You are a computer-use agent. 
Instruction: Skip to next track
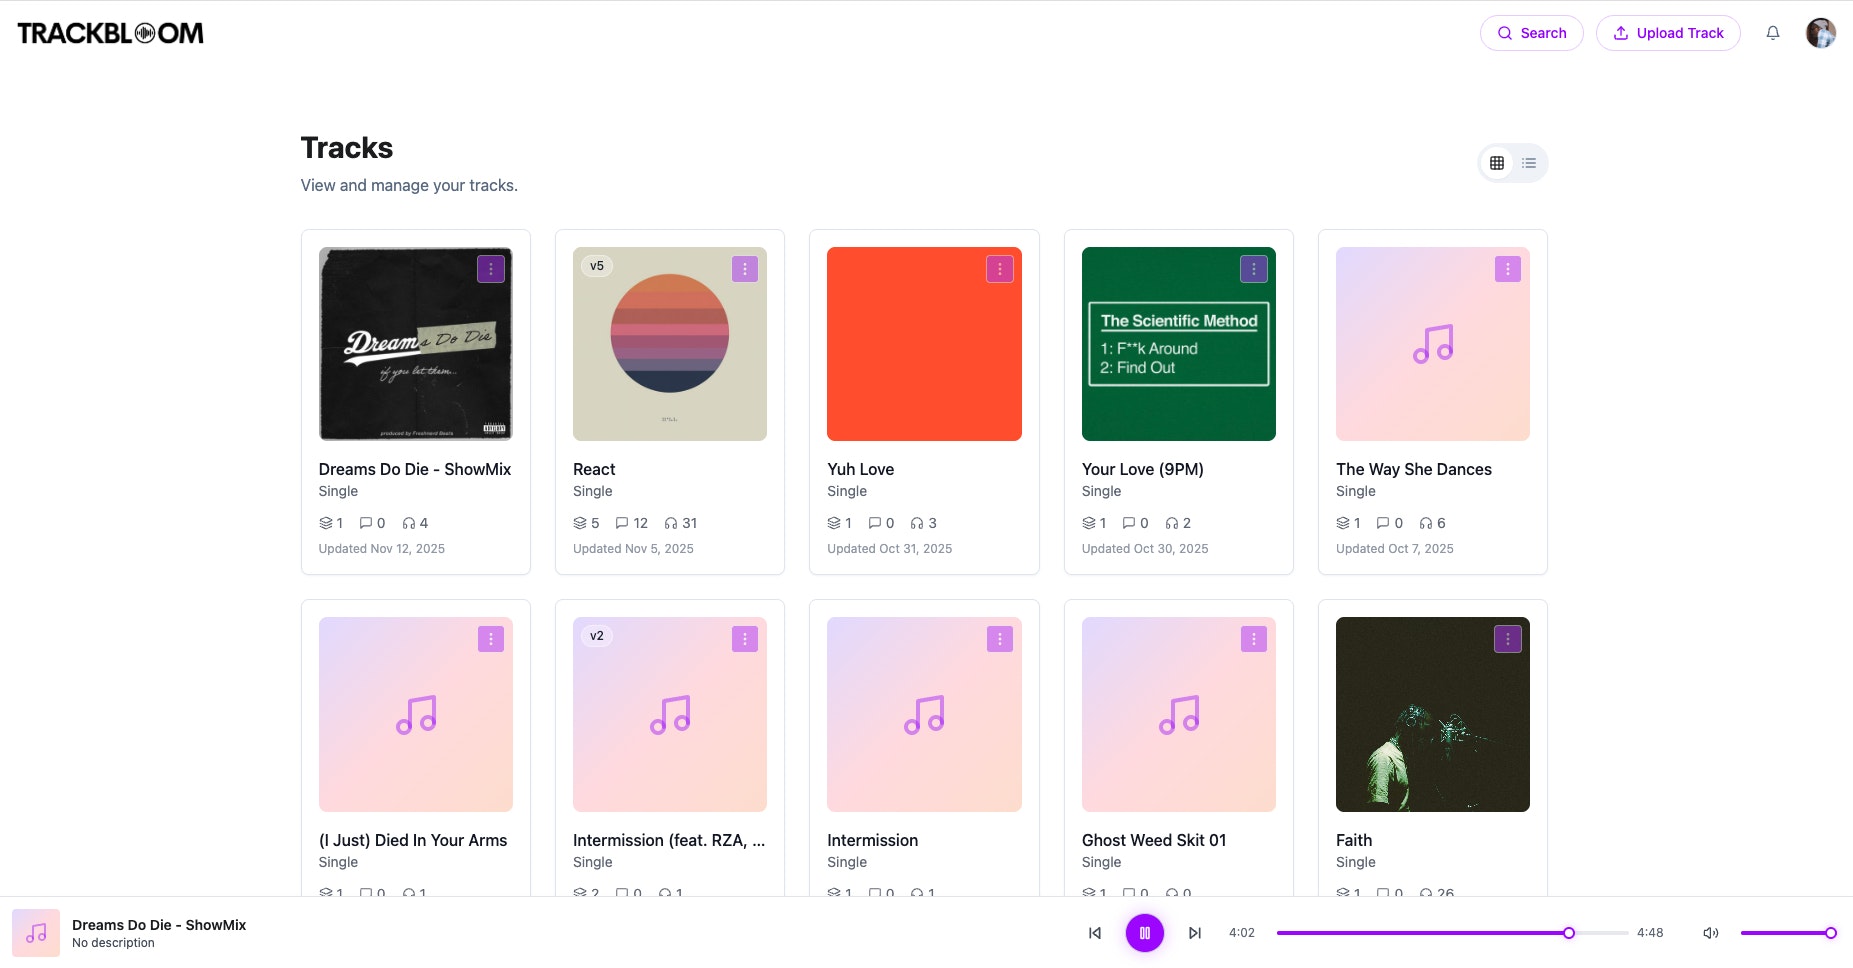pyautogui.click(x=1195, y=933)
